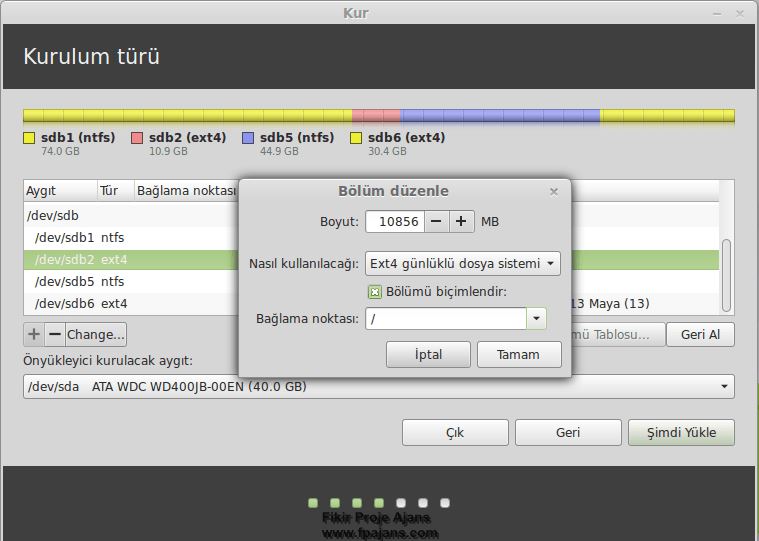Image resolution: width=759 pixels, height=541 pixels.
Task: Click the Çık quit button
Action: 455,432
